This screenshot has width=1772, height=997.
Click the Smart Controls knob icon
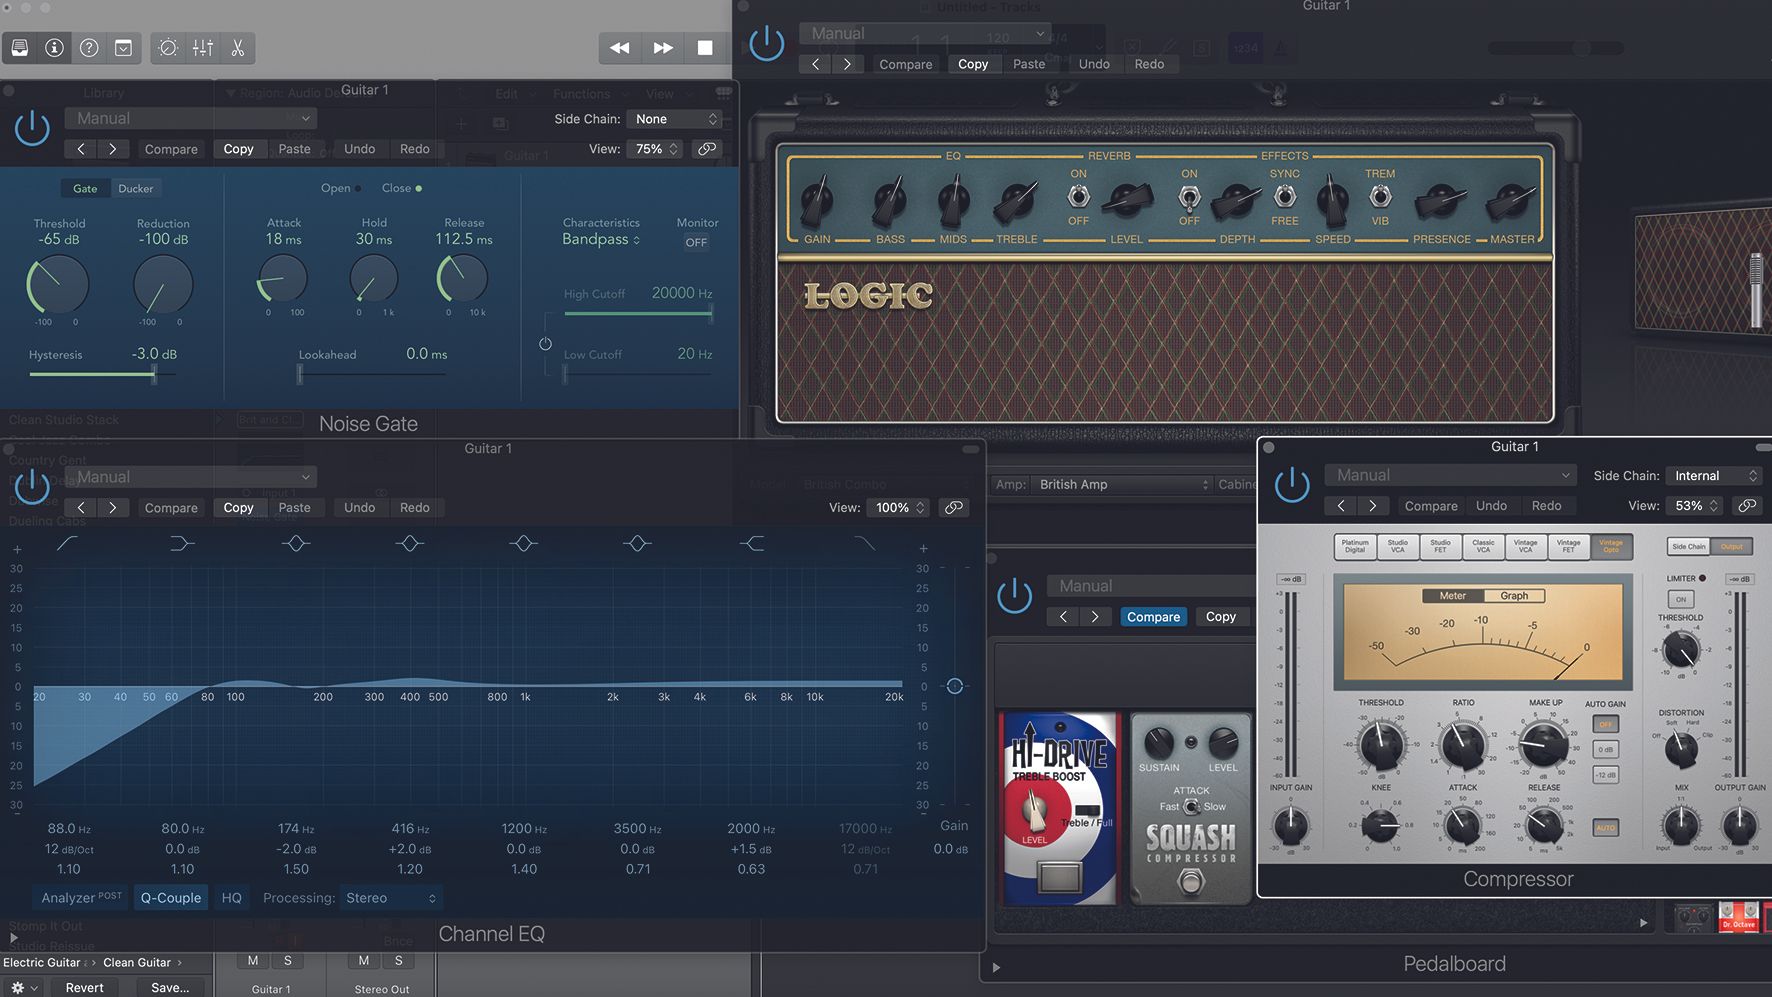pos(166,47)
